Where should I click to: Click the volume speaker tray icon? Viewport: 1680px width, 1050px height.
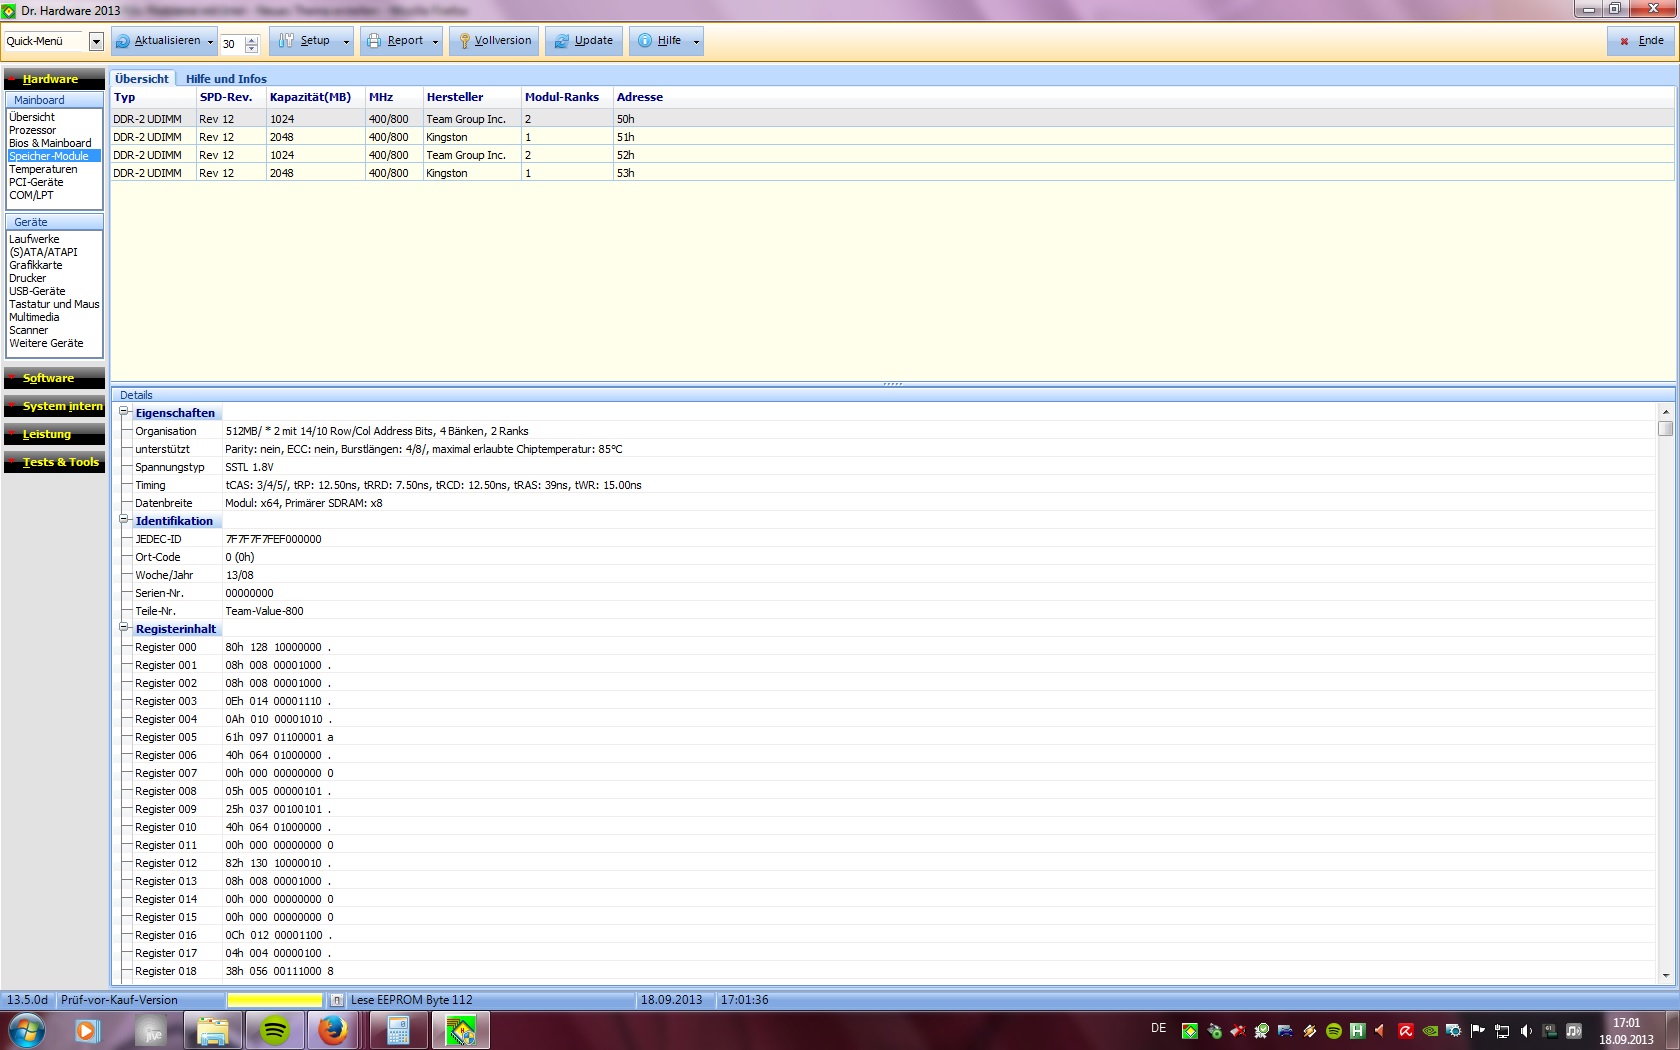point(1526,1031)
